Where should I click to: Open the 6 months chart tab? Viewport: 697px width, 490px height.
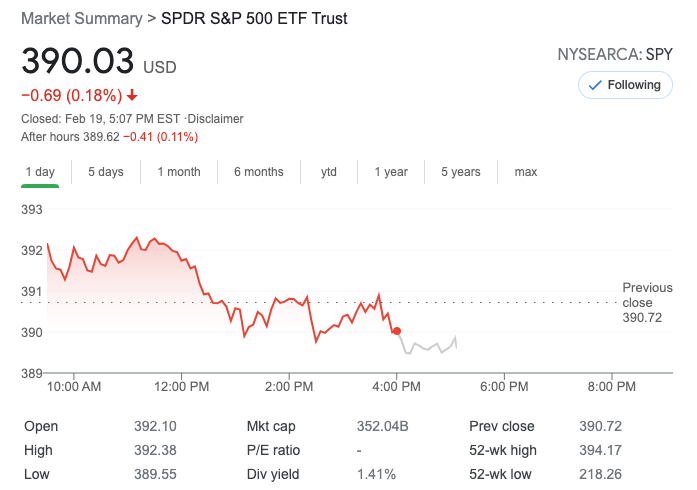(x=259, y=172)
